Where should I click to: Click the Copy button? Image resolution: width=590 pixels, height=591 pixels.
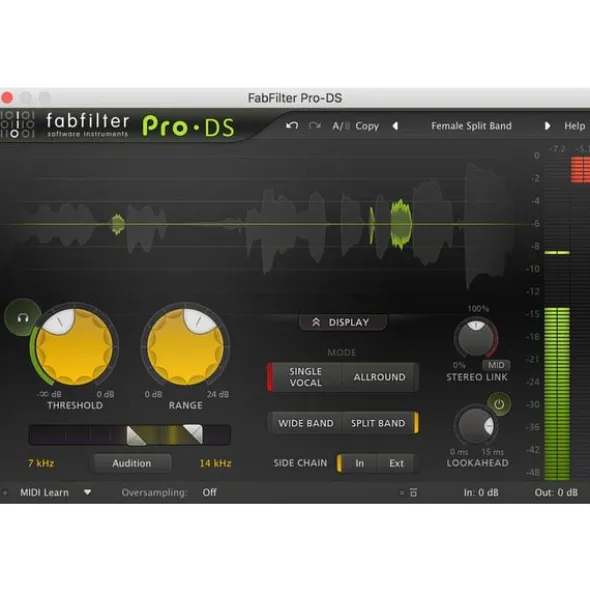click(x=367, y=126)
